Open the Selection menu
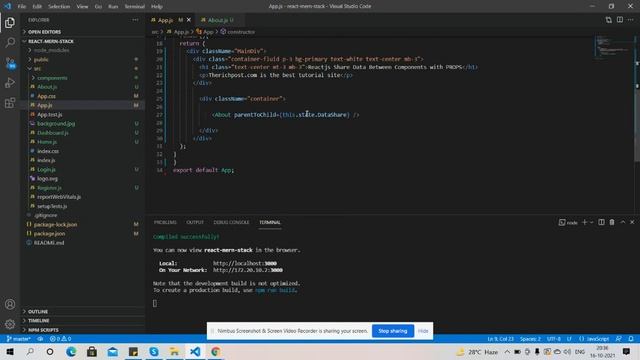Screen dimensions: 640x360 [59, 7]
